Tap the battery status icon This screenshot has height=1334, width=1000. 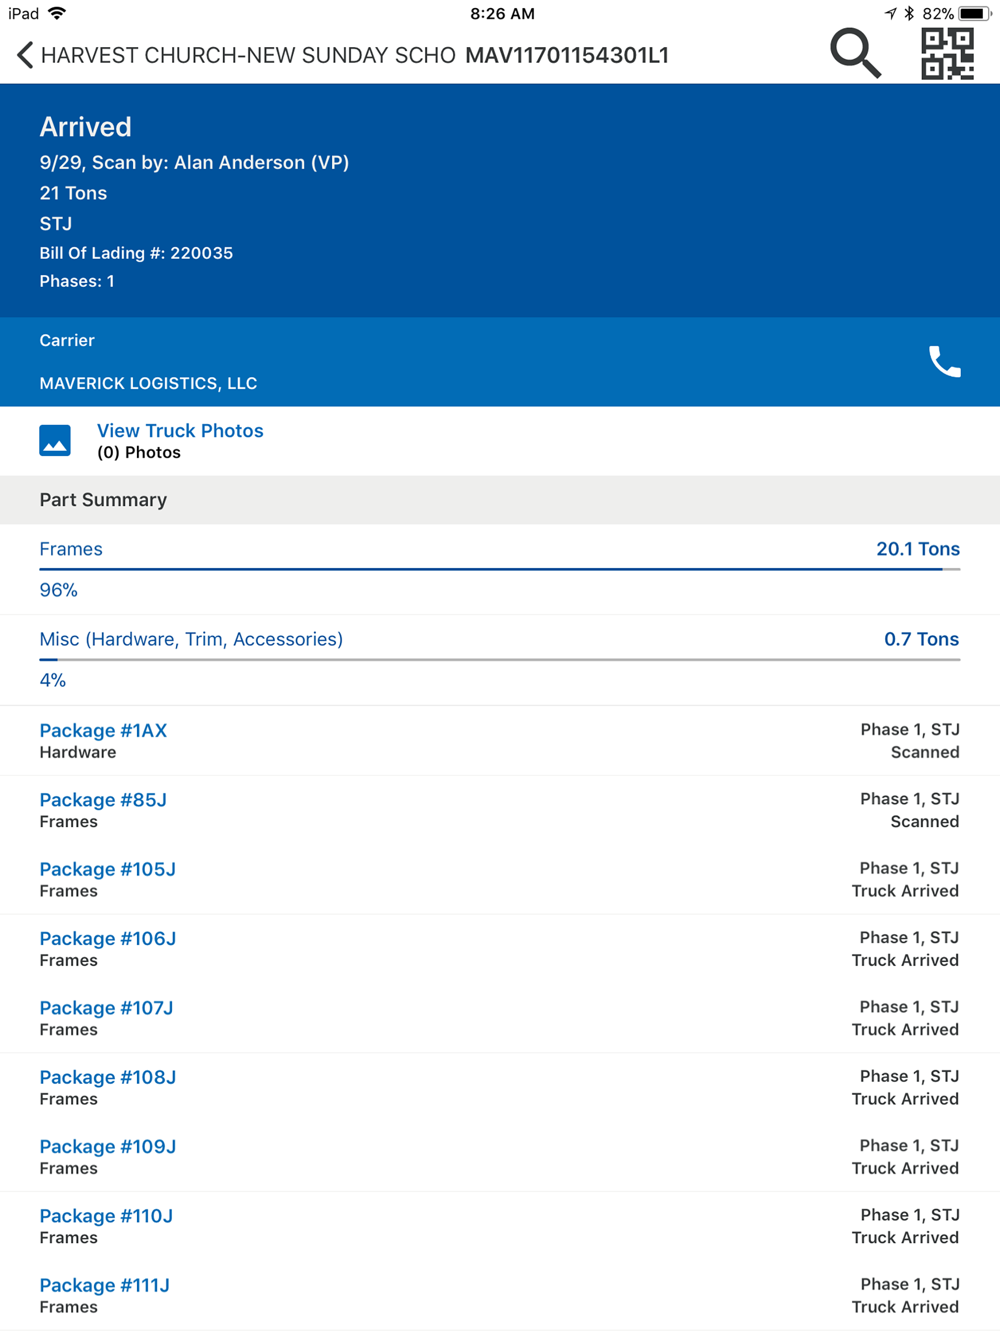tap(974, 14)
